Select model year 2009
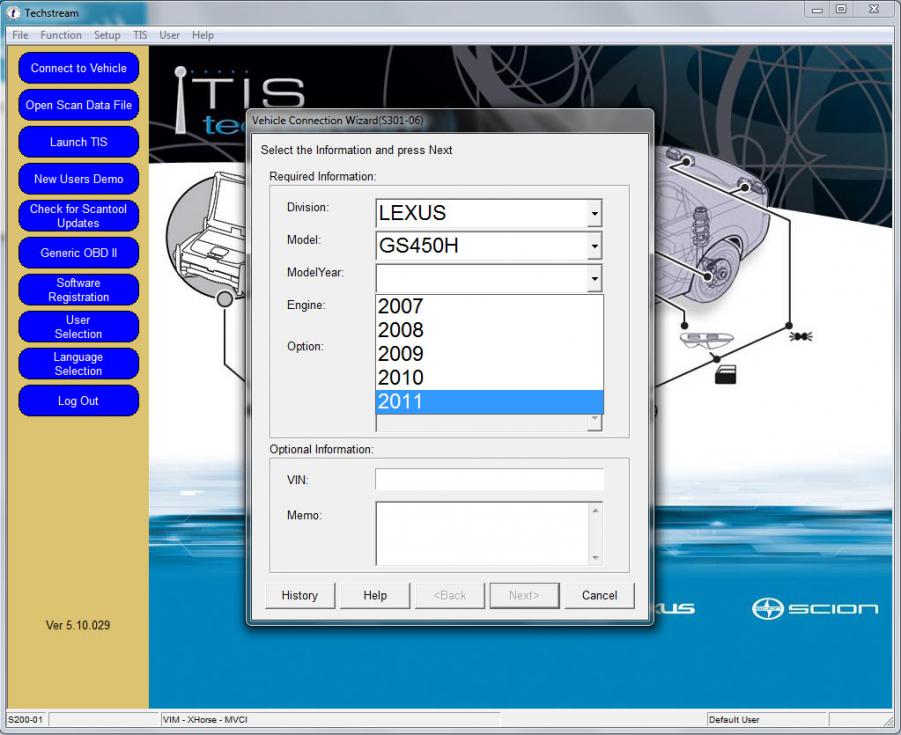The image size is (901, 735). 489,354
